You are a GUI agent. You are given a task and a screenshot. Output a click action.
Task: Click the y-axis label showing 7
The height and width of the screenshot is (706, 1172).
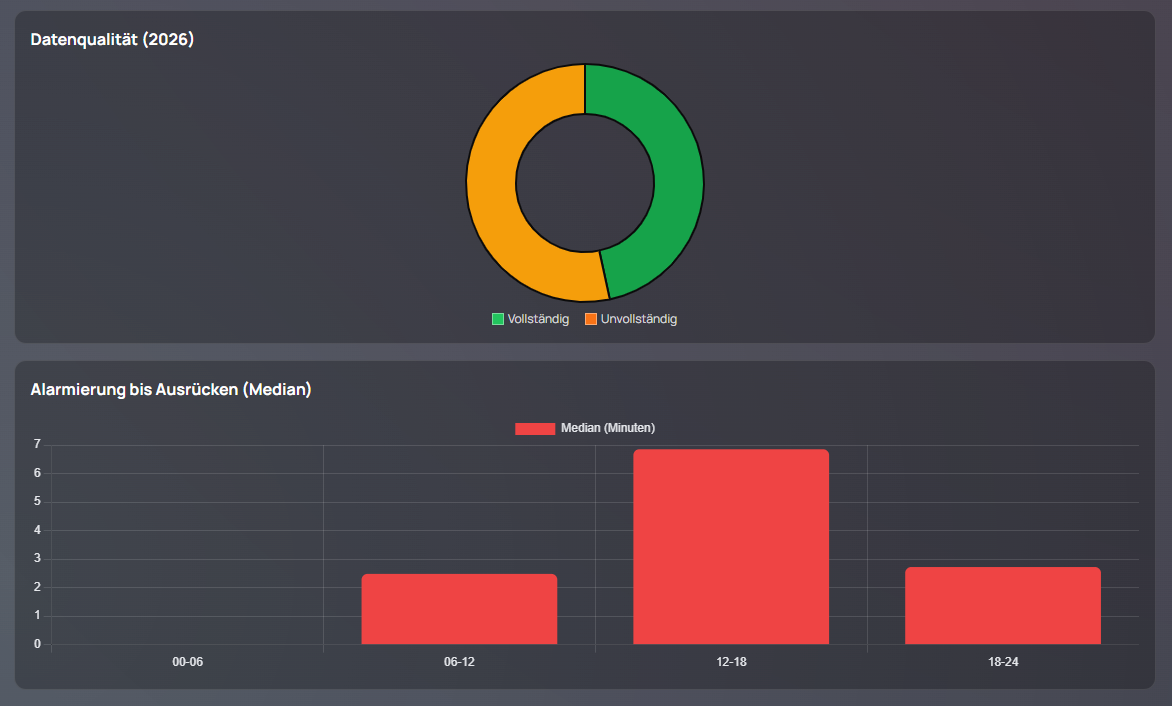coord(36,442)
